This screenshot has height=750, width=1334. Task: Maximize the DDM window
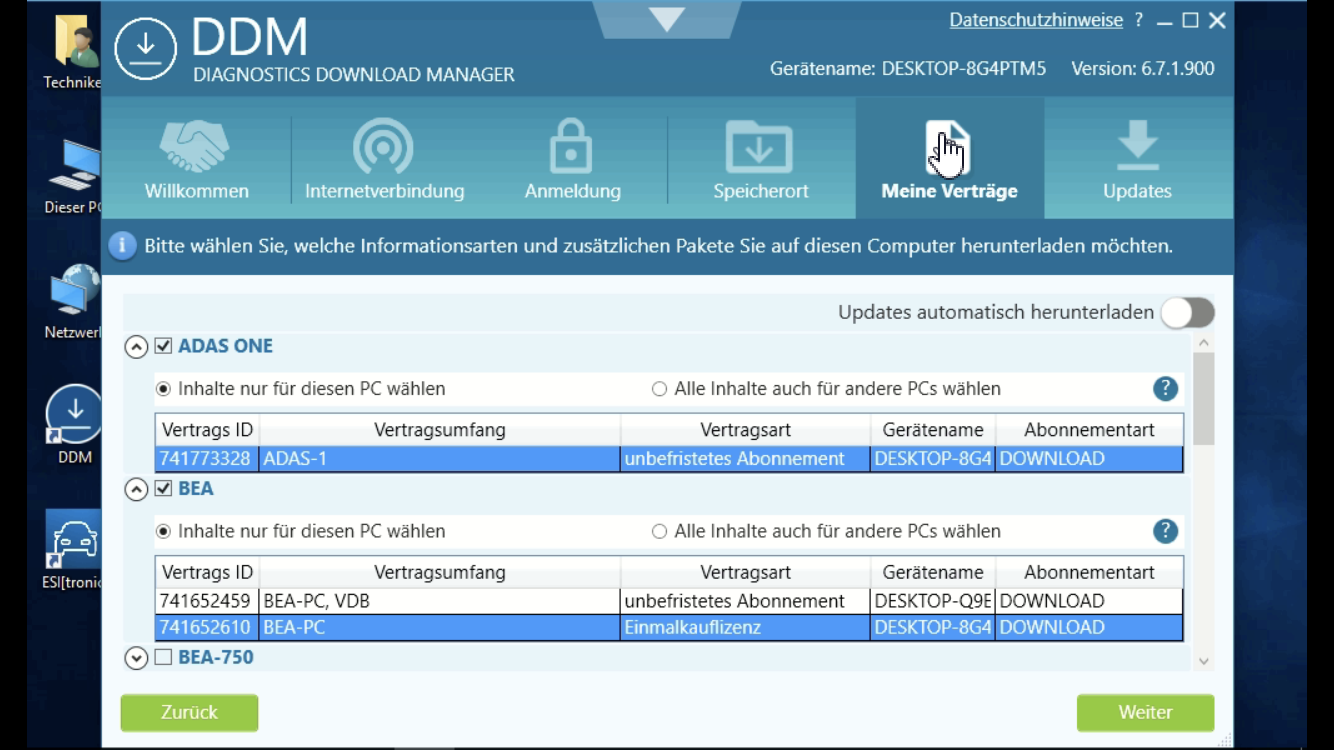(x=1190, y=20)
